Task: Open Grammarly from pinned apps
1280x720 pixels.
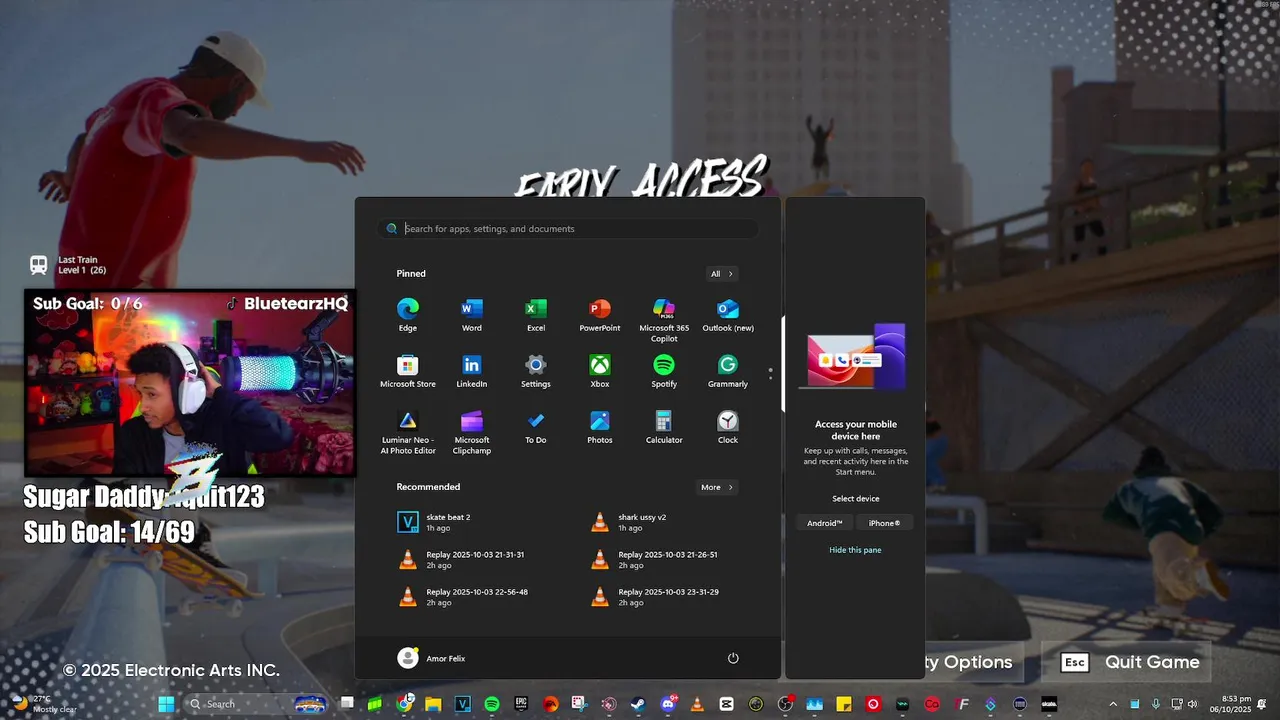Action: click(x=728, y=370)
